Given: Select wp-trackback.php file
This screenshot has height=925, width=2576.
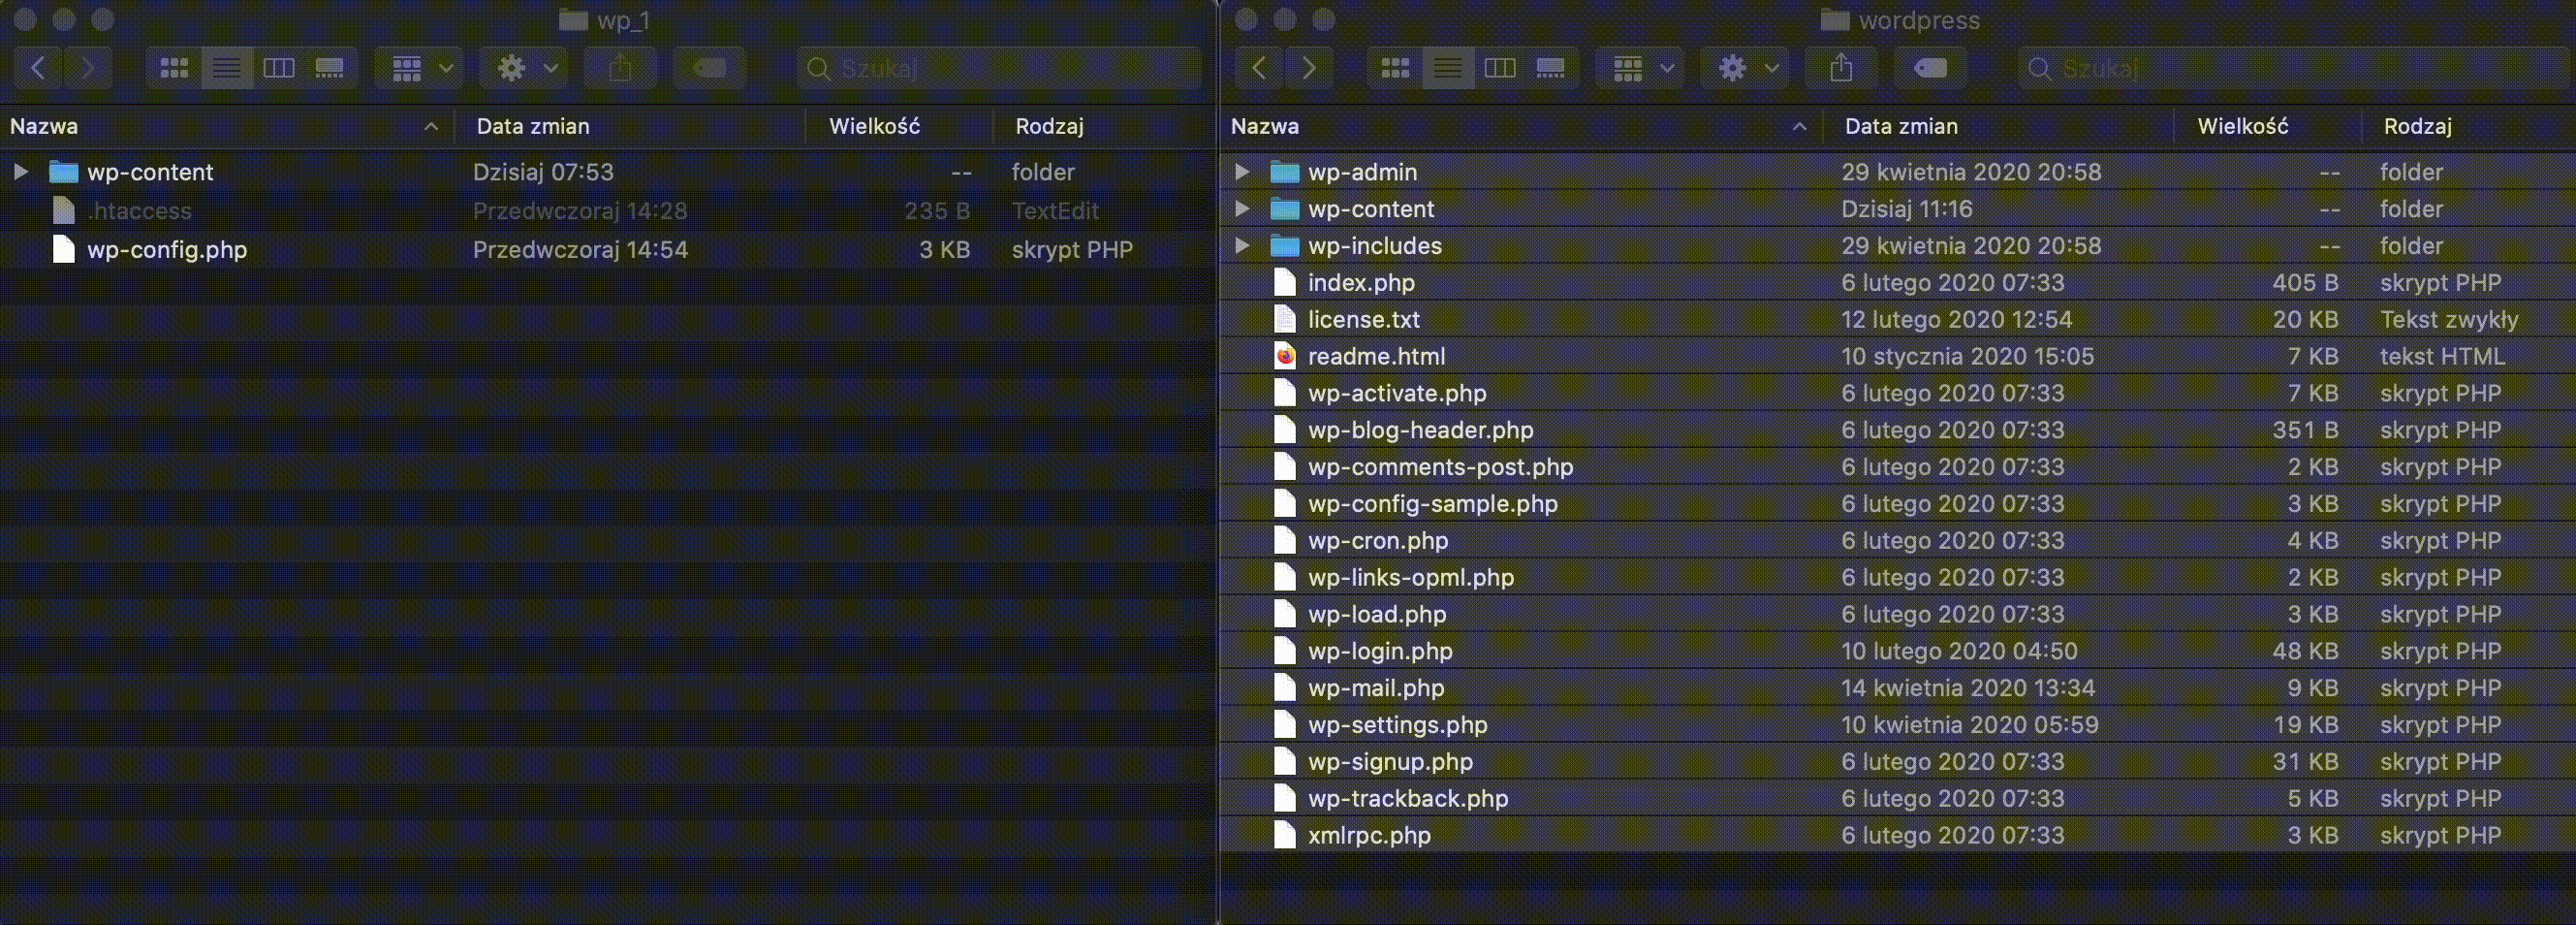Looking at the screenshot, I should click(x=1898, y=798).
